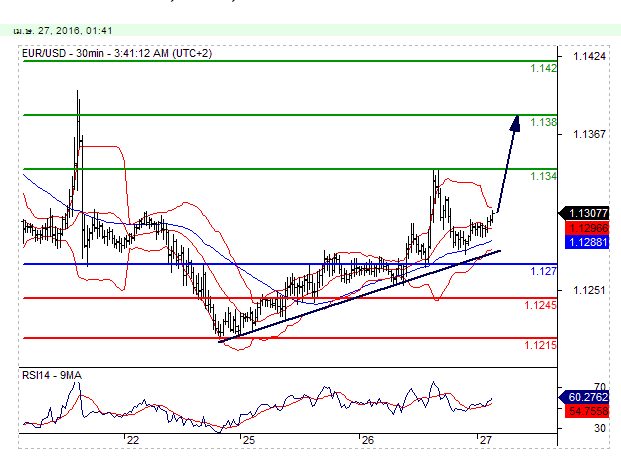Select the 1.142 resistance level label
Screen dimensions: 621x473
543,68
